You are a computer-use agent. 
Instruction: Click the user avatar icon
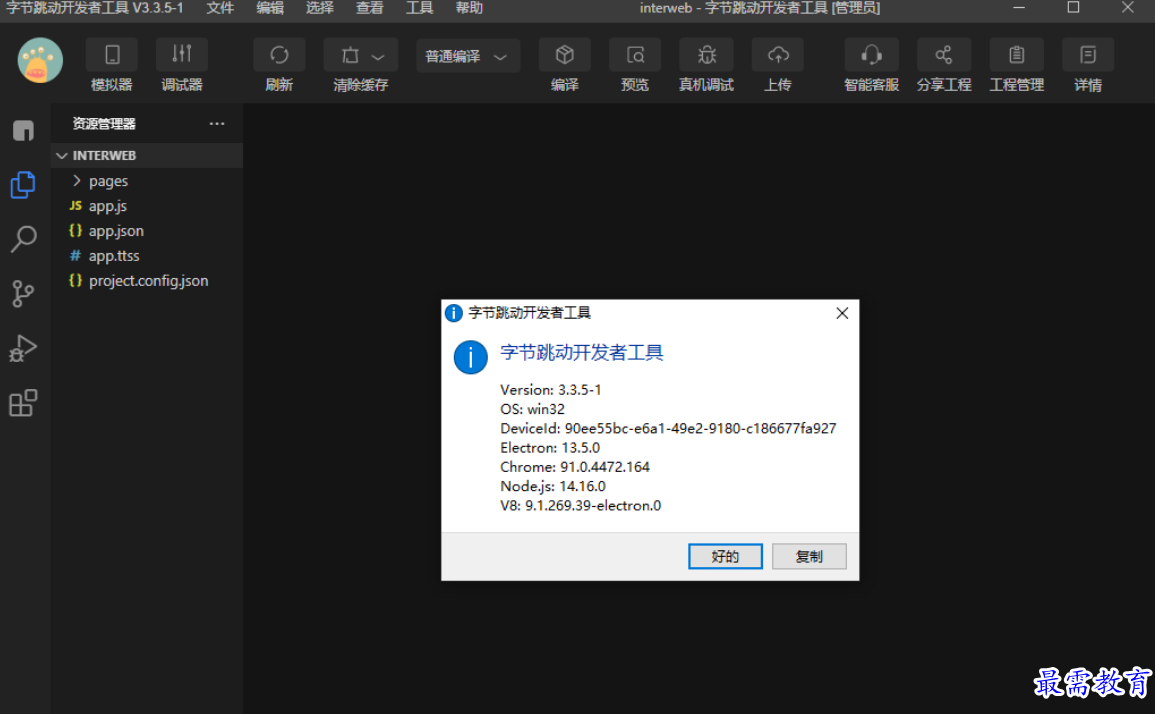click(x=40, y=61)
